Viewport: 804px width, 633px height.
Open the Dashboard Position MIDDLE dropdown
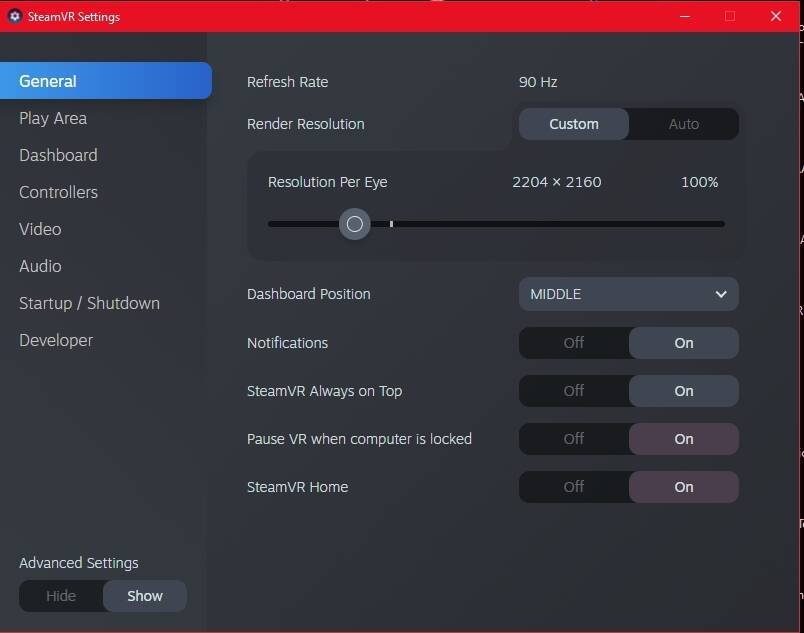pyautogui.click(x=629, y=294)
